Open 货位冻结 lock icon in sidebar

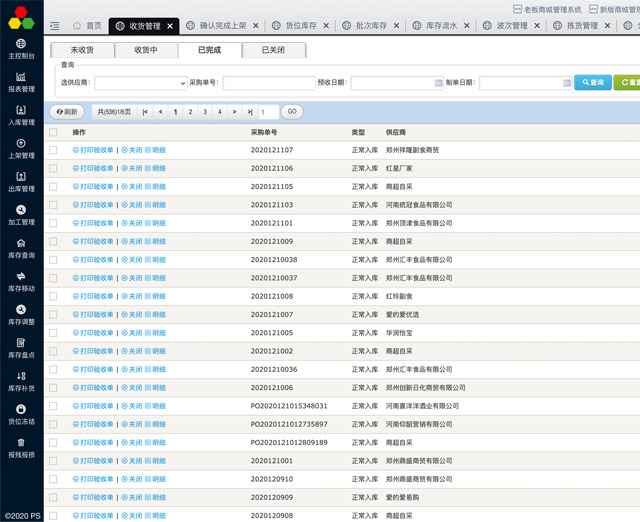click(x=21, y=414)
